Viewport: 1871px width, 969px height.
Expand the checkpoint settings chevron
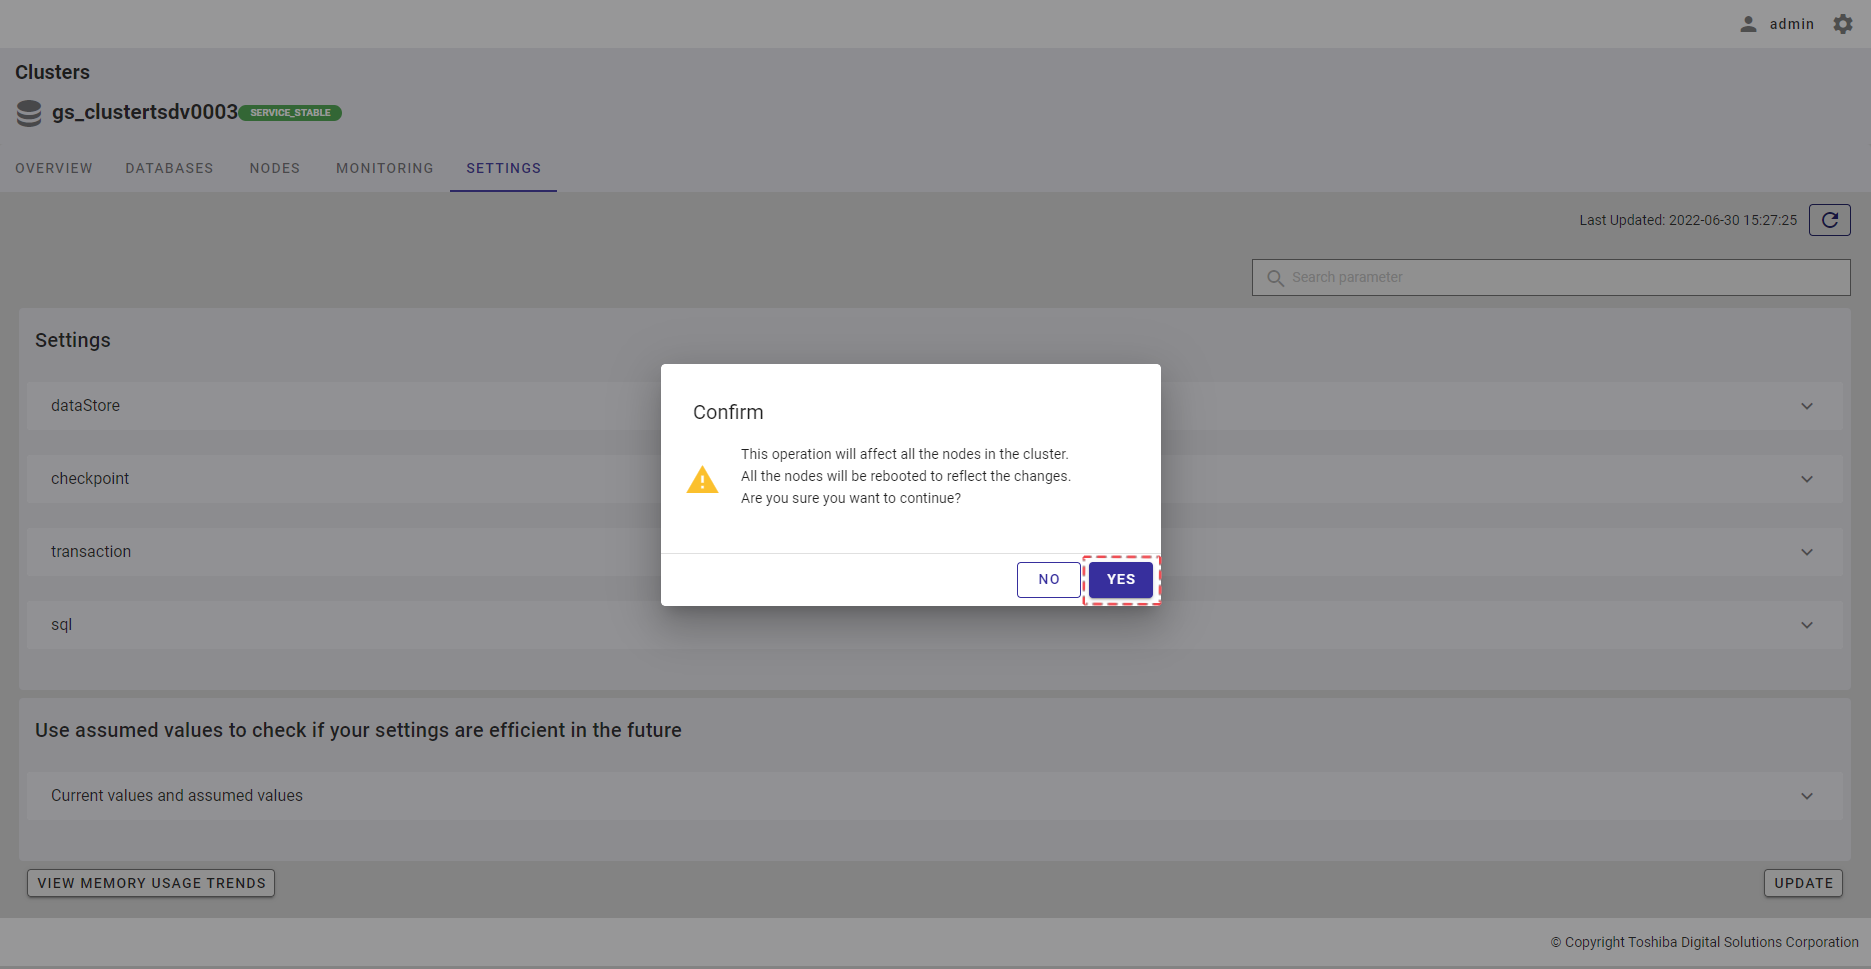[1806, 479]
